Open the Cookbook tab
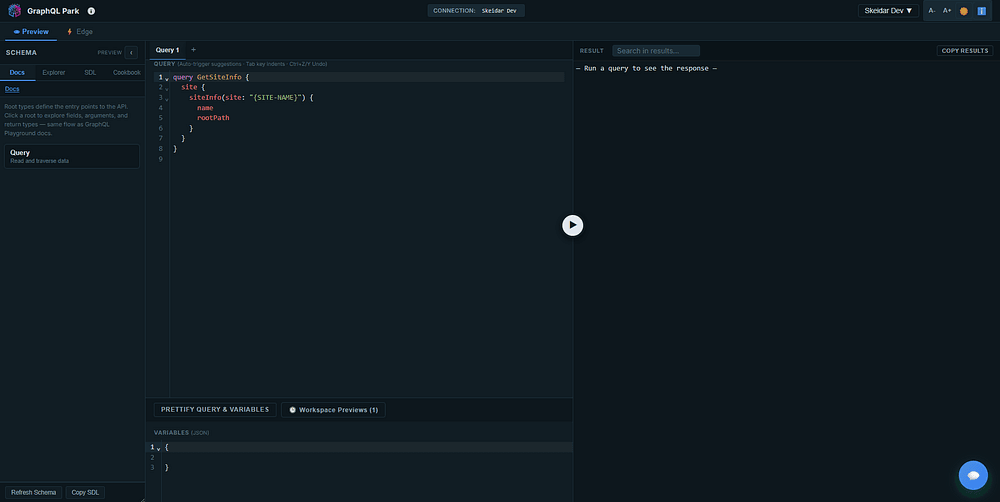The width and height of the screenshot is (1000, 502). tap(127, 73)
